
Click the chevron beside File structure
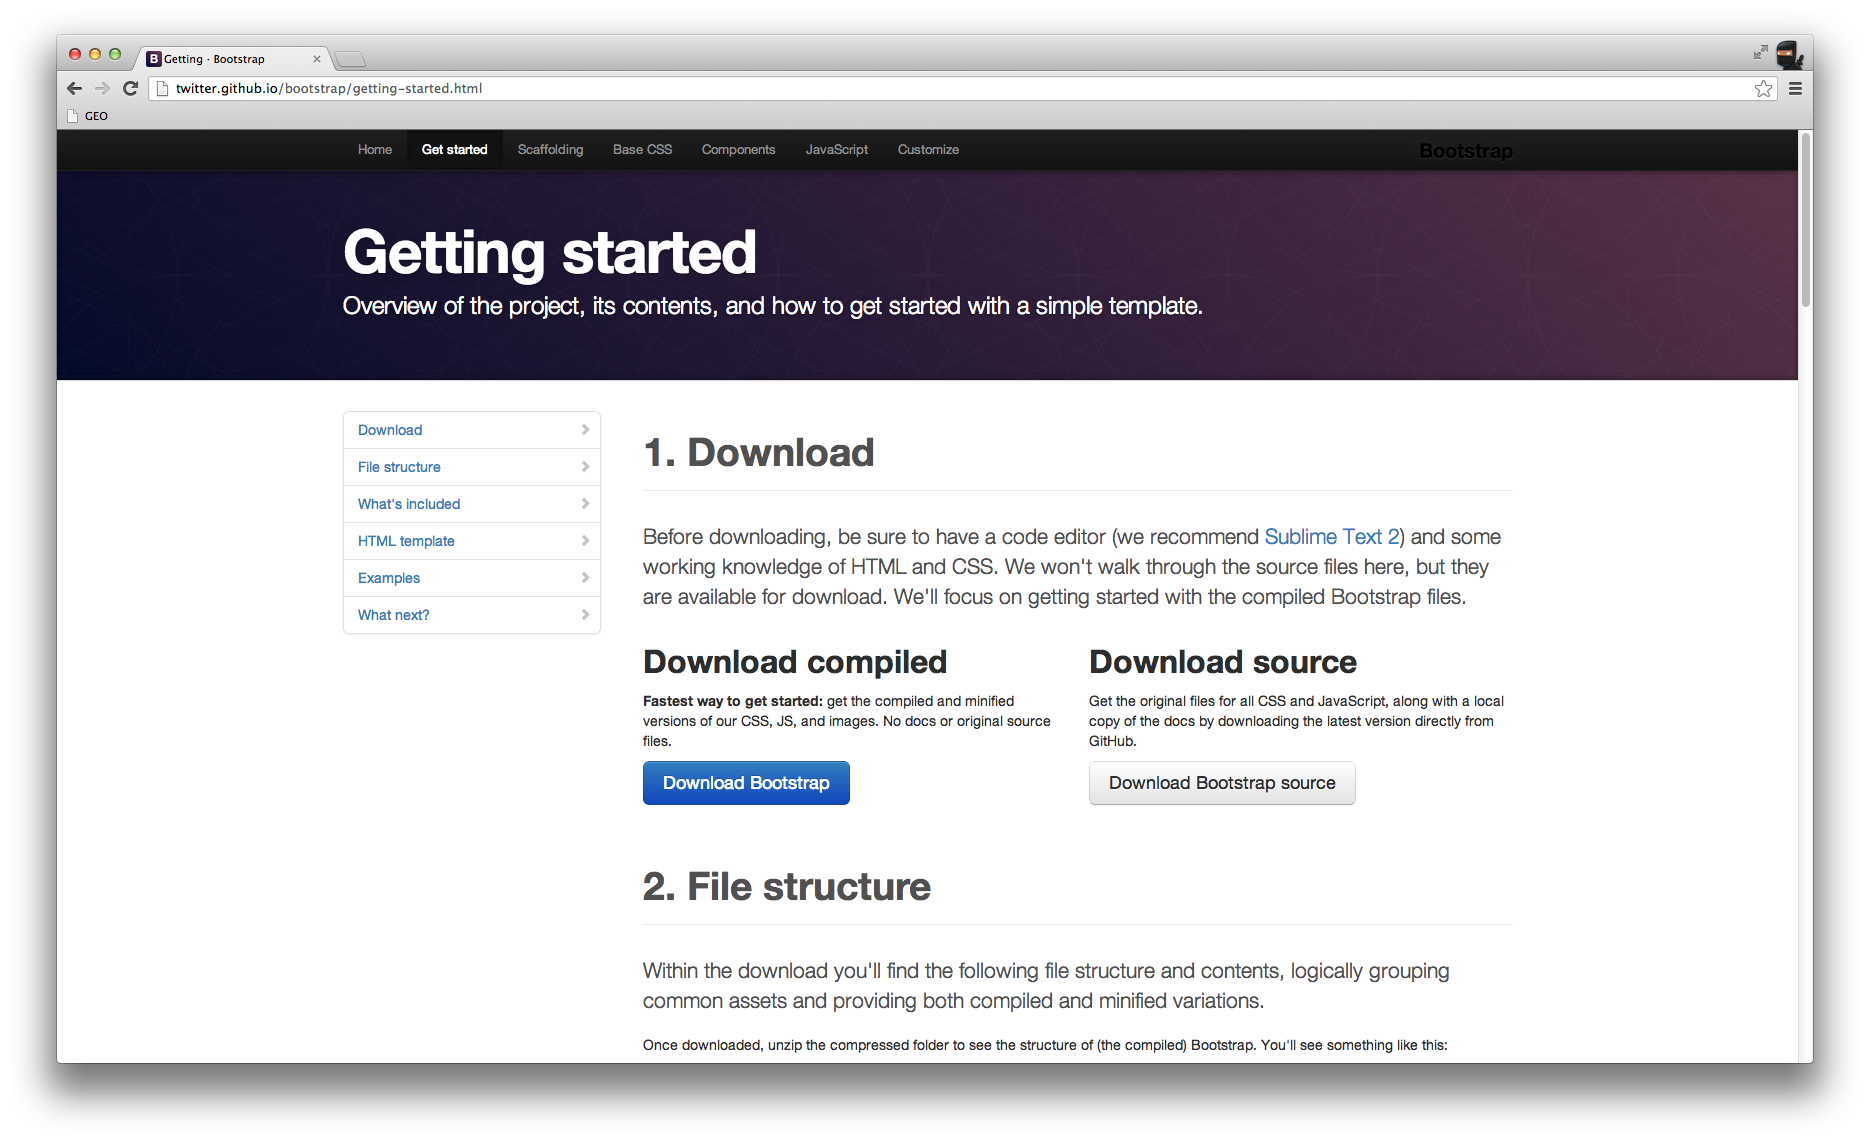point(585,466)
